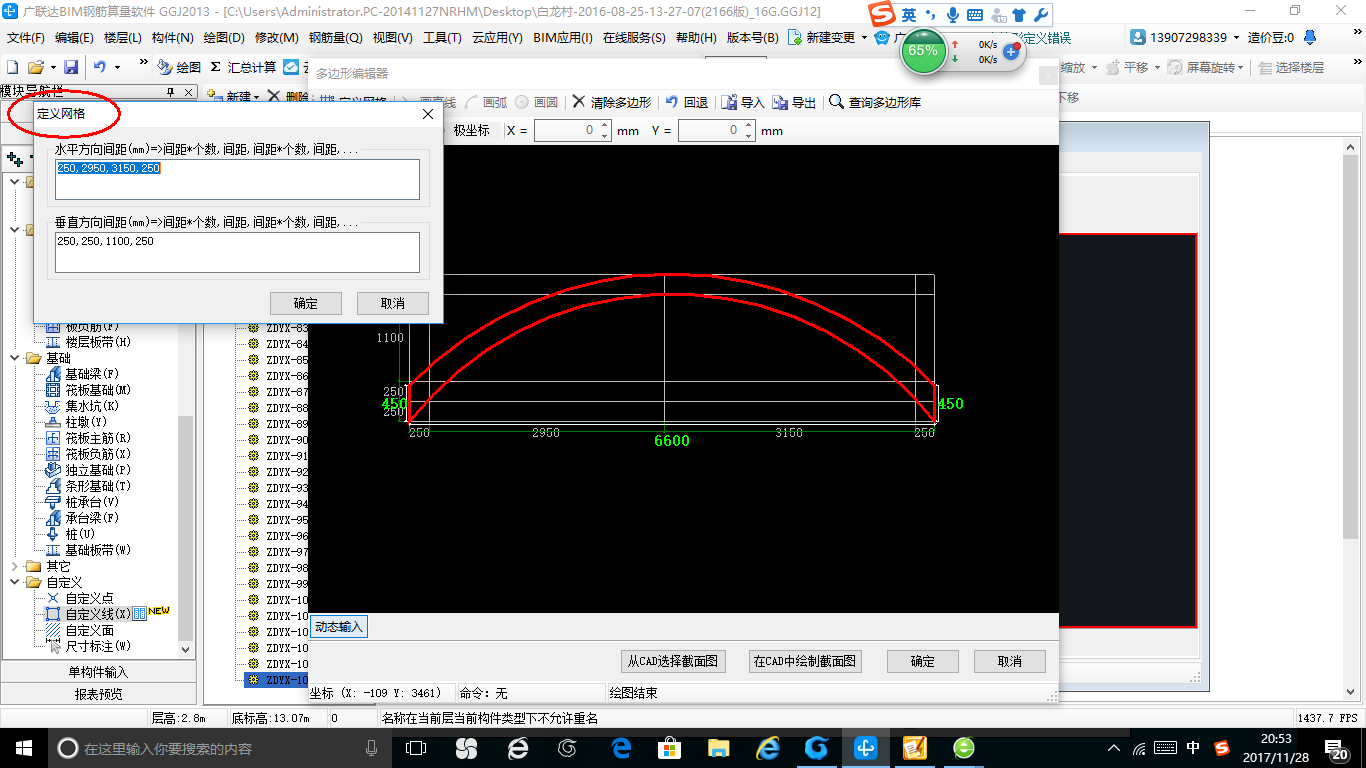Click 取消 in 定义网格 dialog
The width and height of the screenshot is (1366, 768).
(x=393, y=303)
